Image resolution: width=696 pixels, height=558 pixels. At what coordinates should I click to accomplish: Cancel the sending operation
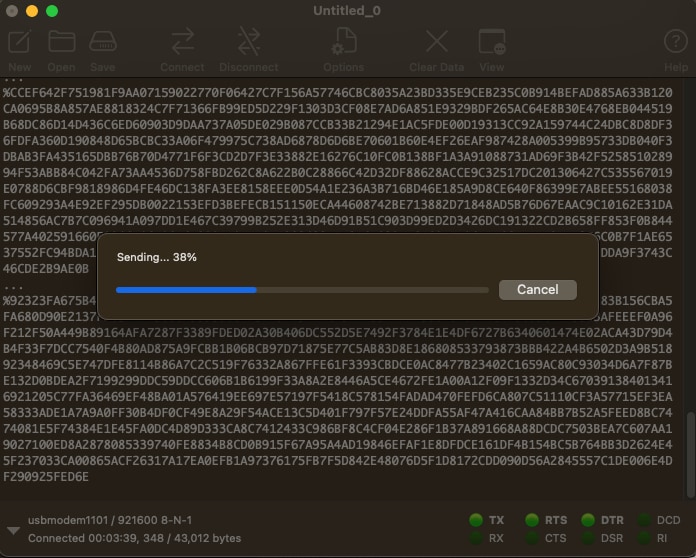tap(537, 289)
